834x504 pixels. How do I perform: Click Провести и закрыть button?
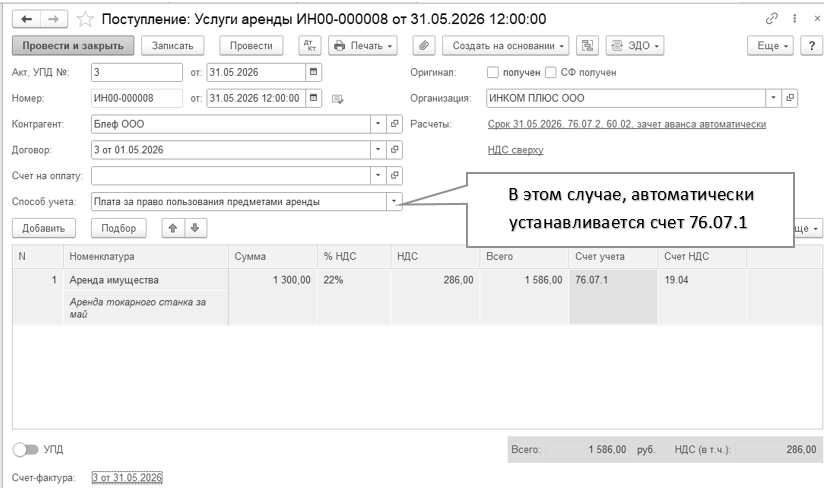tap(73, 46)
